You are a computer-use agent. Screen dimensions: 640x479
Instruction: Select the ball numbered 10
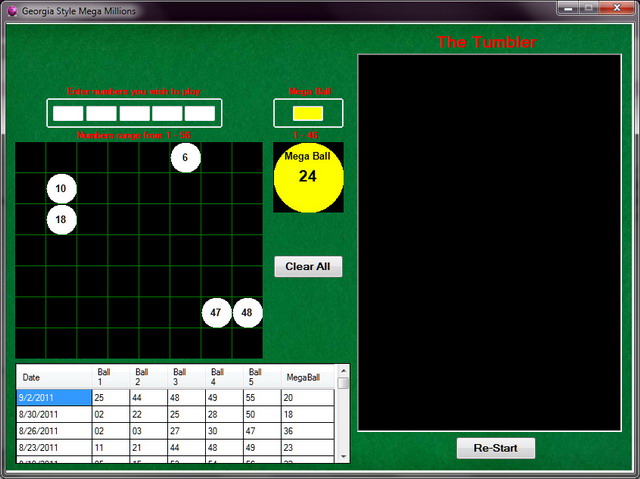pos(61,188)
